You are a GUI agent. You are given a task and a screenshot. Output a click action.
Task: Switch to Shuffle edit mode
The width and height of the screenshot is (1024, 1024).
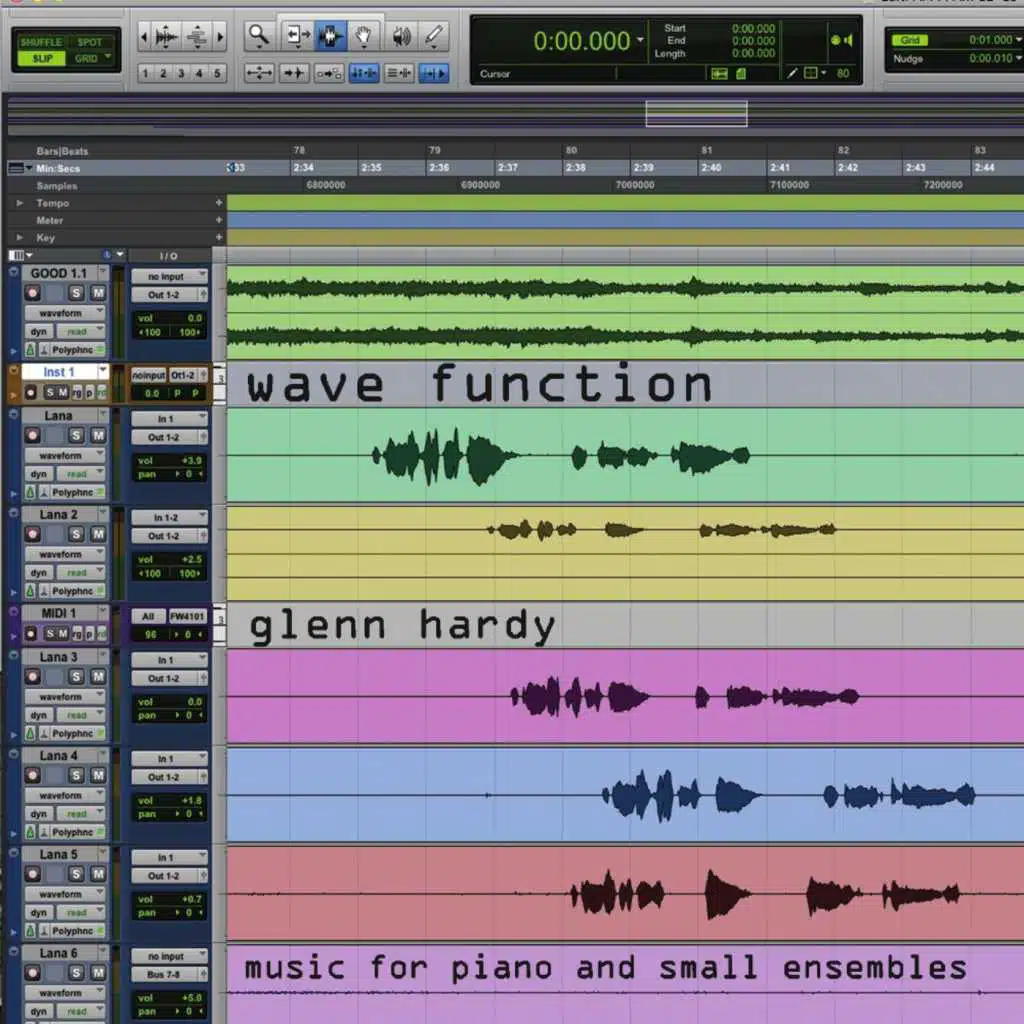[x=40, y=43]
